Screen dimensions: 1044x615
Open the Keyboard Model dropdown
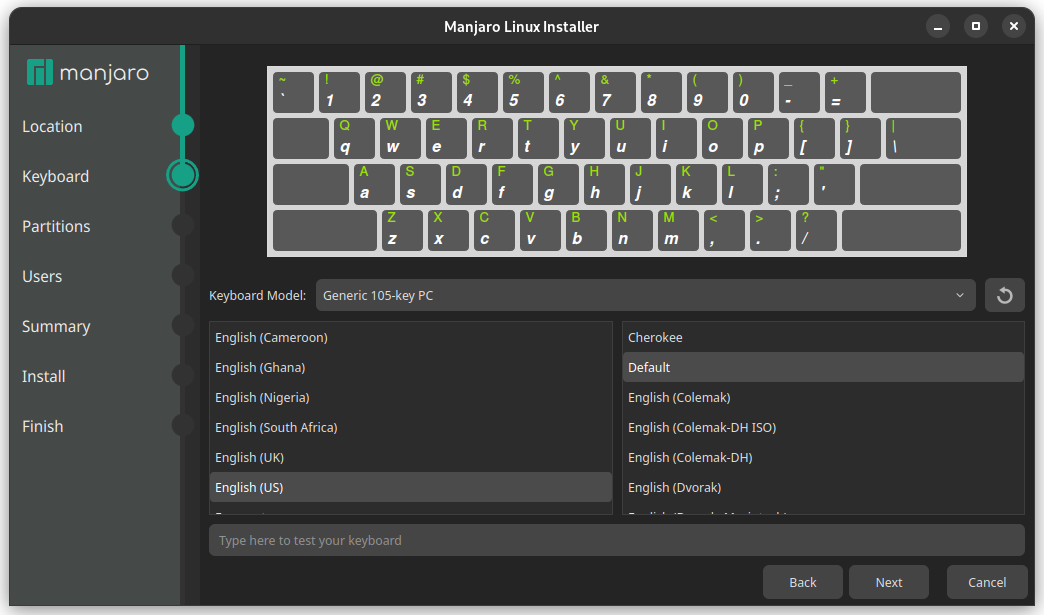pos(645,296)
